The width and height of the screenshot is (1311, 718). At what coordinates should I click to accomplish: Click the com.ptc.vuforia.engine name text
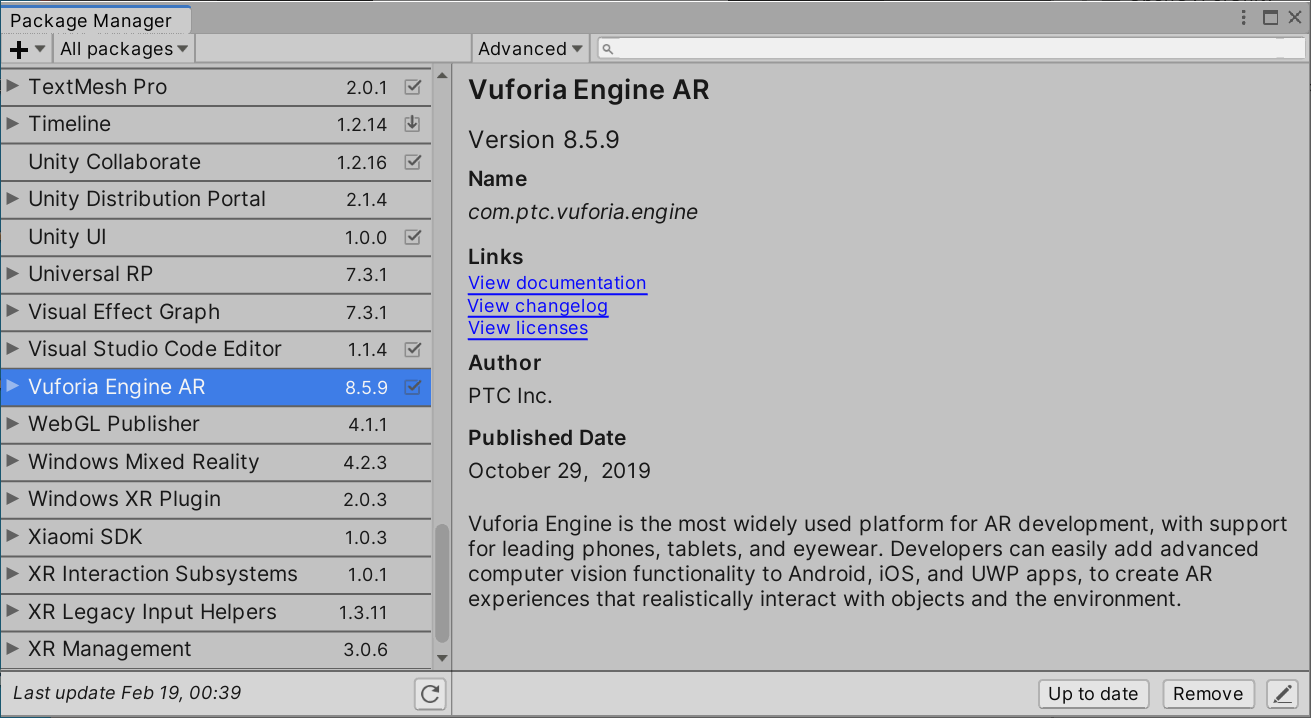point(583,212)
